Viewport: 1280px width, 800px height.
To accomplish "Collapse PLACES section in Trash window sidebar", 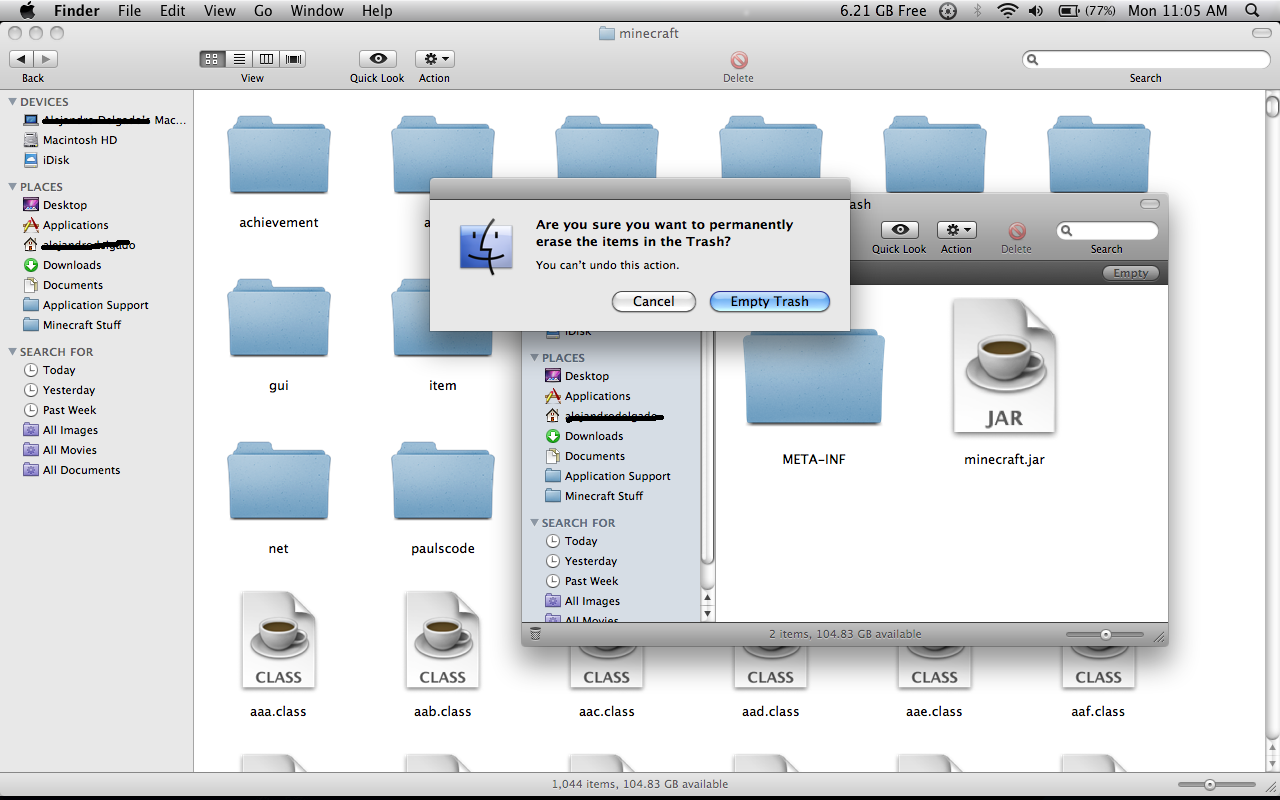I will pyautogui.click(x=534, y=358).
